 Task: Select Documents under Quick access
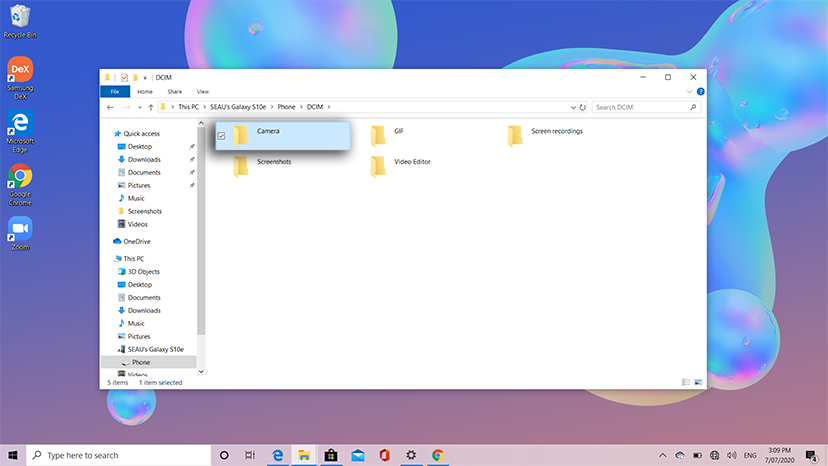(139, 172)
